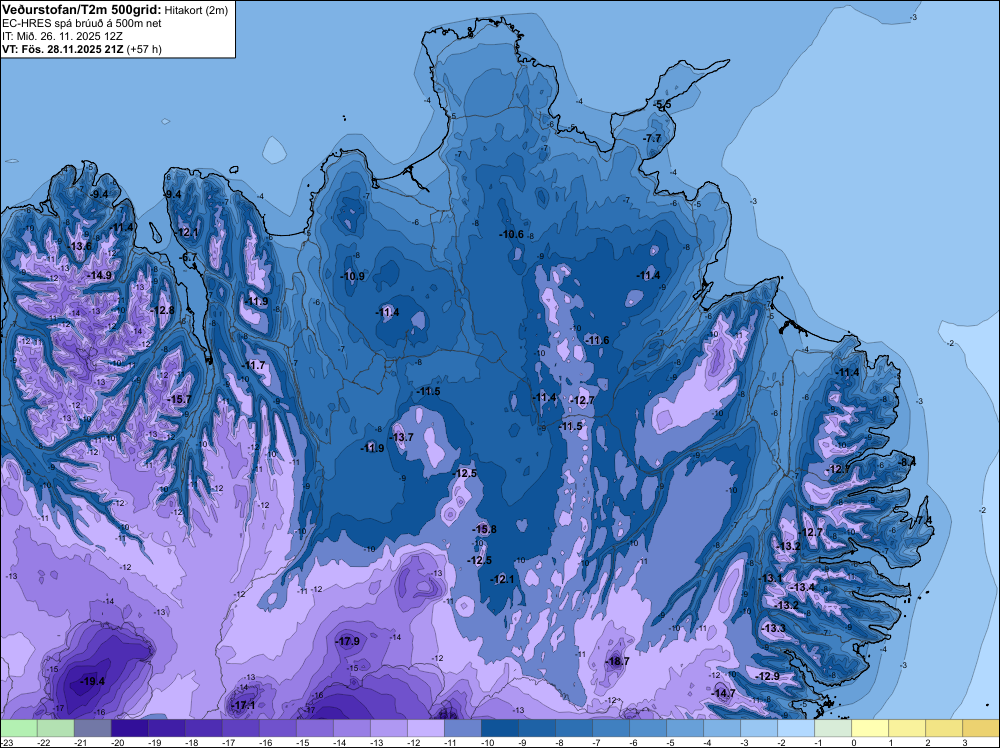1000x748 pixels.
Task: Select the dark purple -20 legend swatch
Action: coord(129,728)
